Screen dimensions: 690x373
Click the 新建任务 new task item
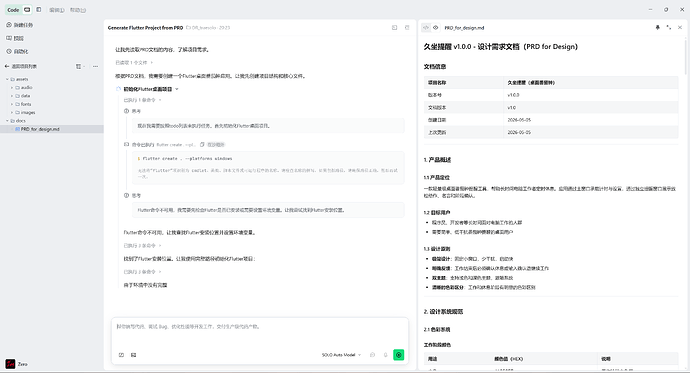coord(20,25)
